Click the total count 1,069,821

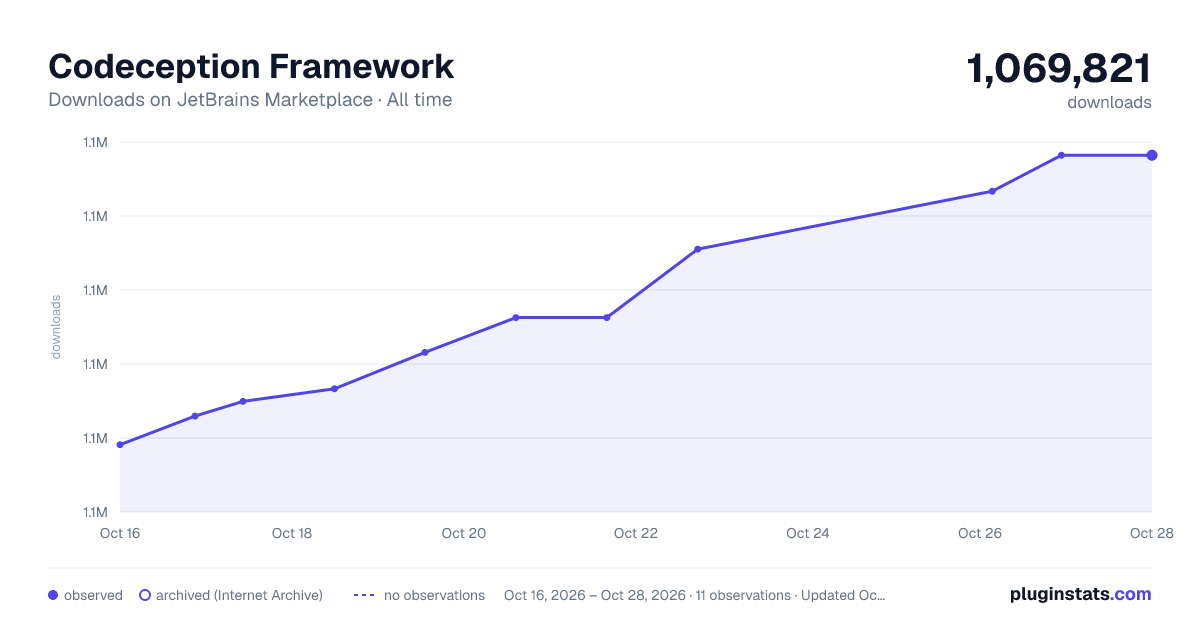[x=1059, y=69]
